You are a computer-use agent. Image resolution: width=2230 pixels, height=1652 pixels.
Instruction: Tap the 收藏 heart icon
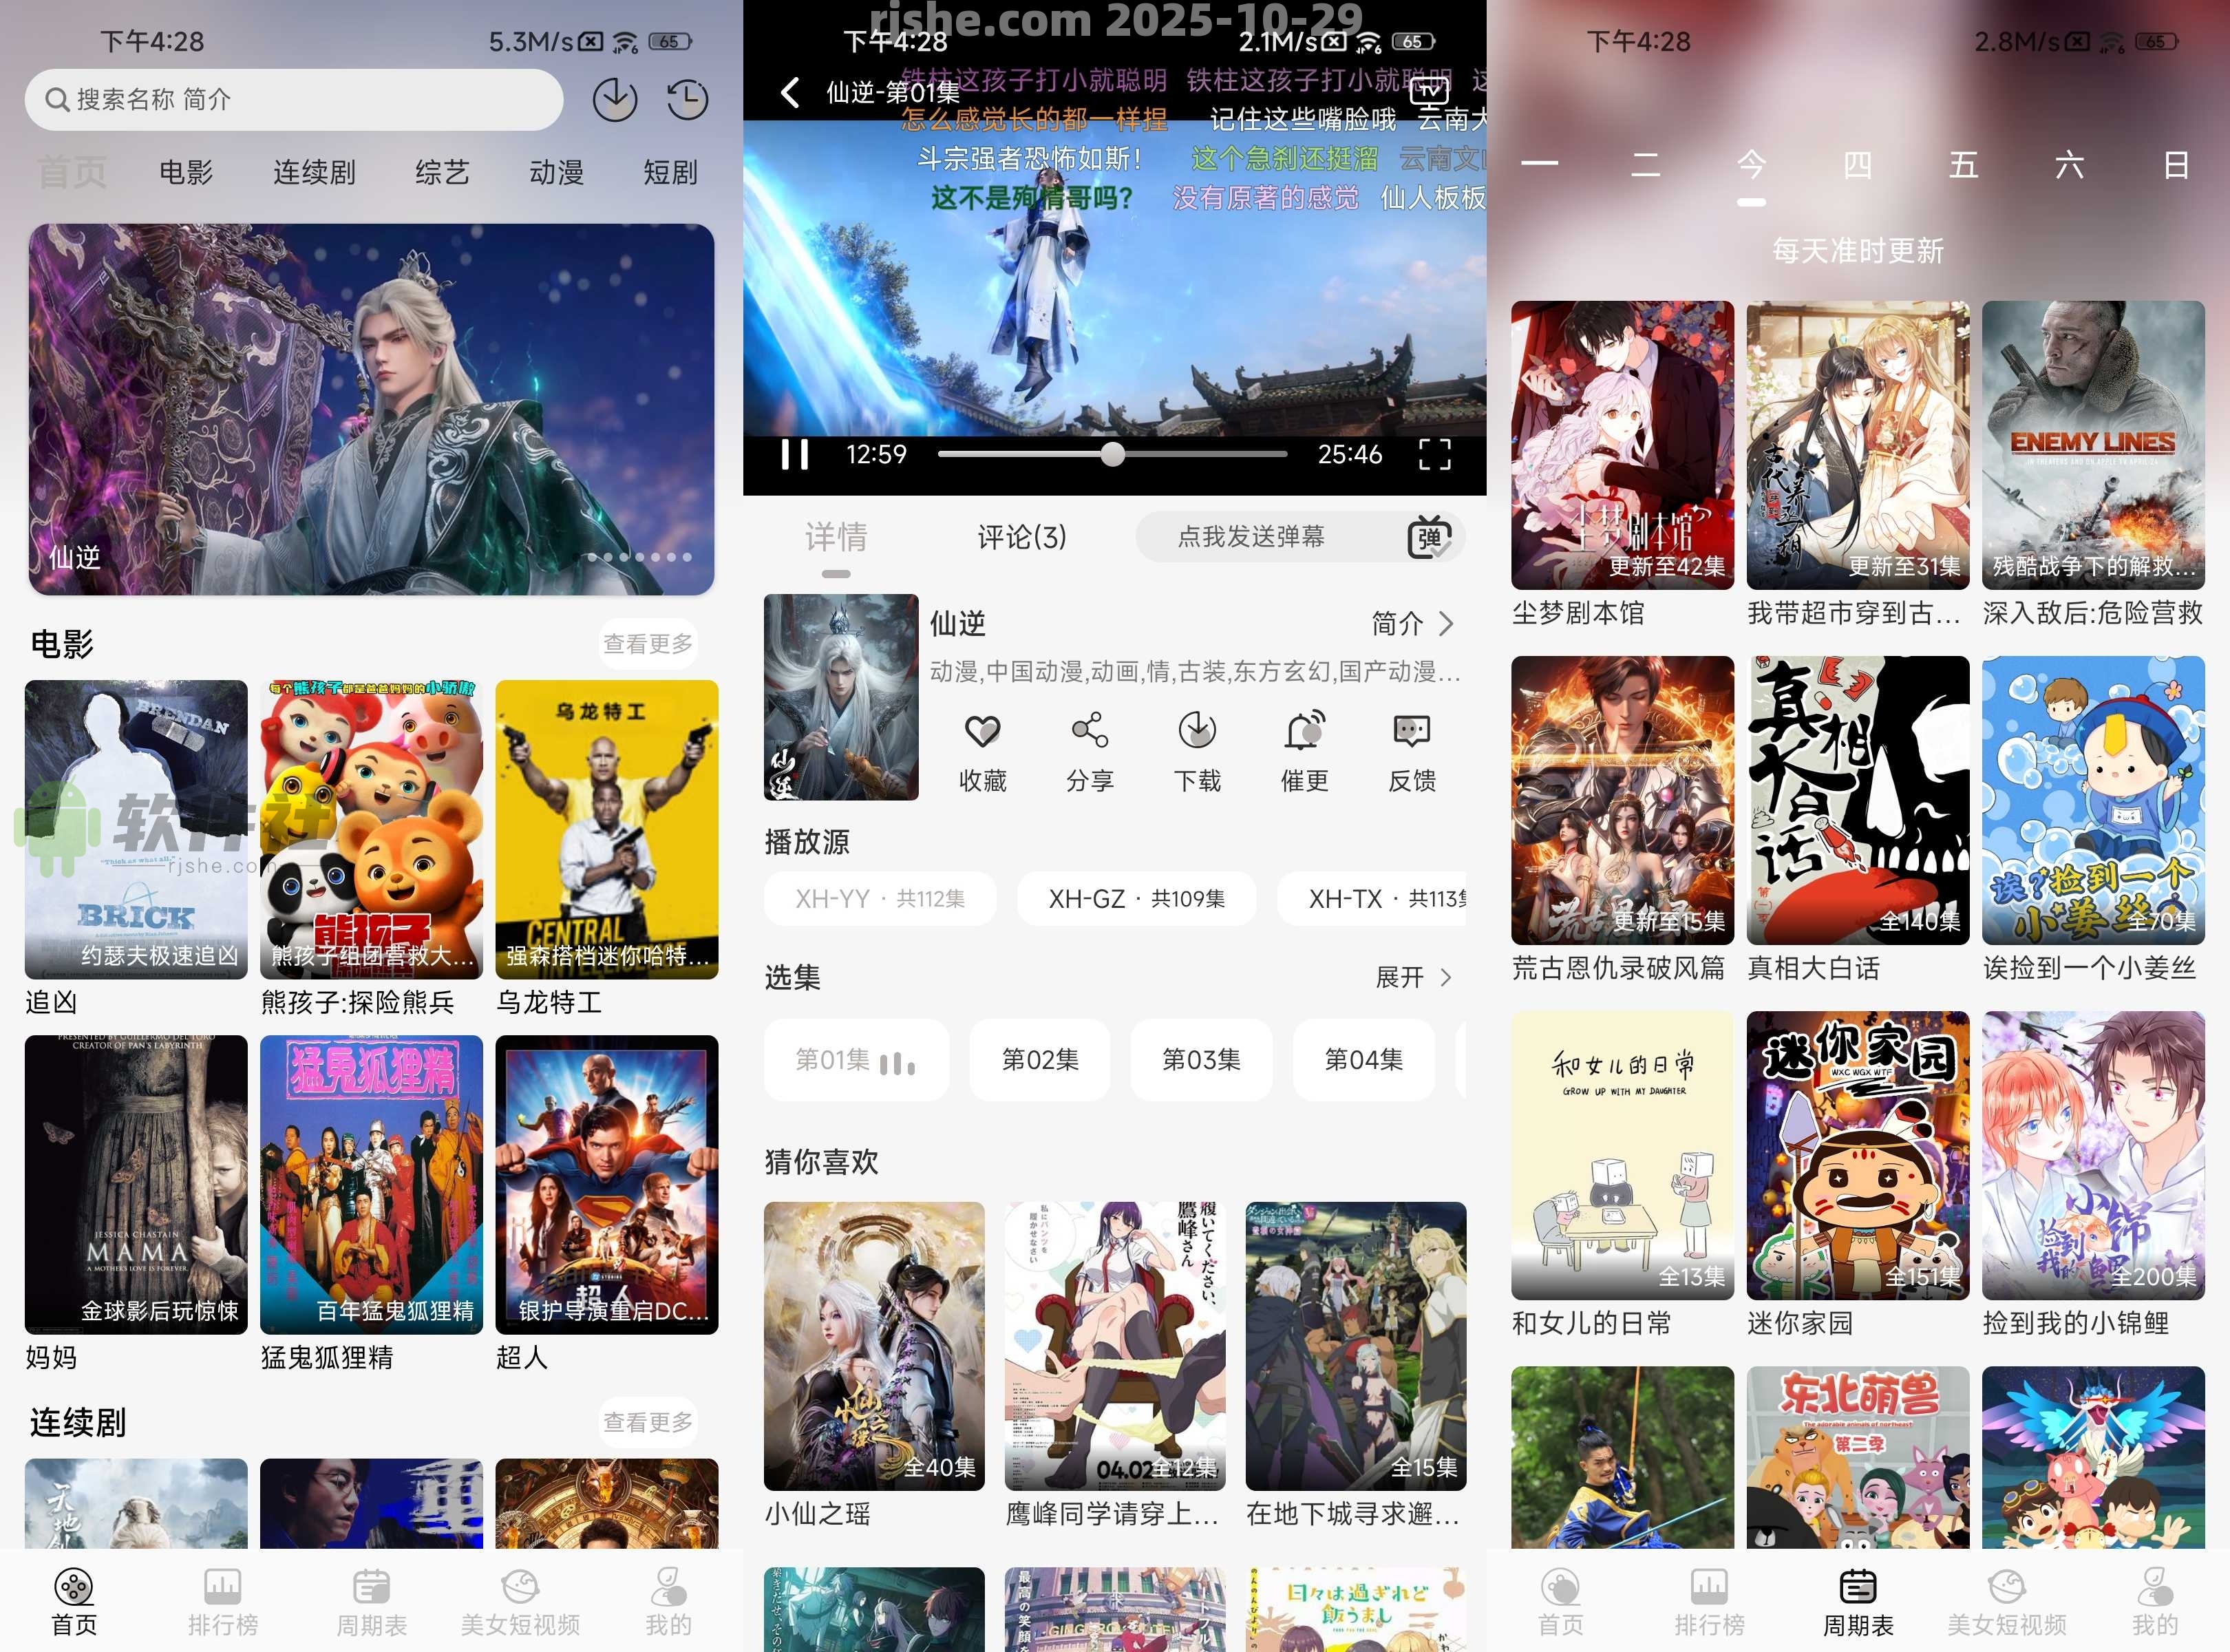(x=982, y=732)
